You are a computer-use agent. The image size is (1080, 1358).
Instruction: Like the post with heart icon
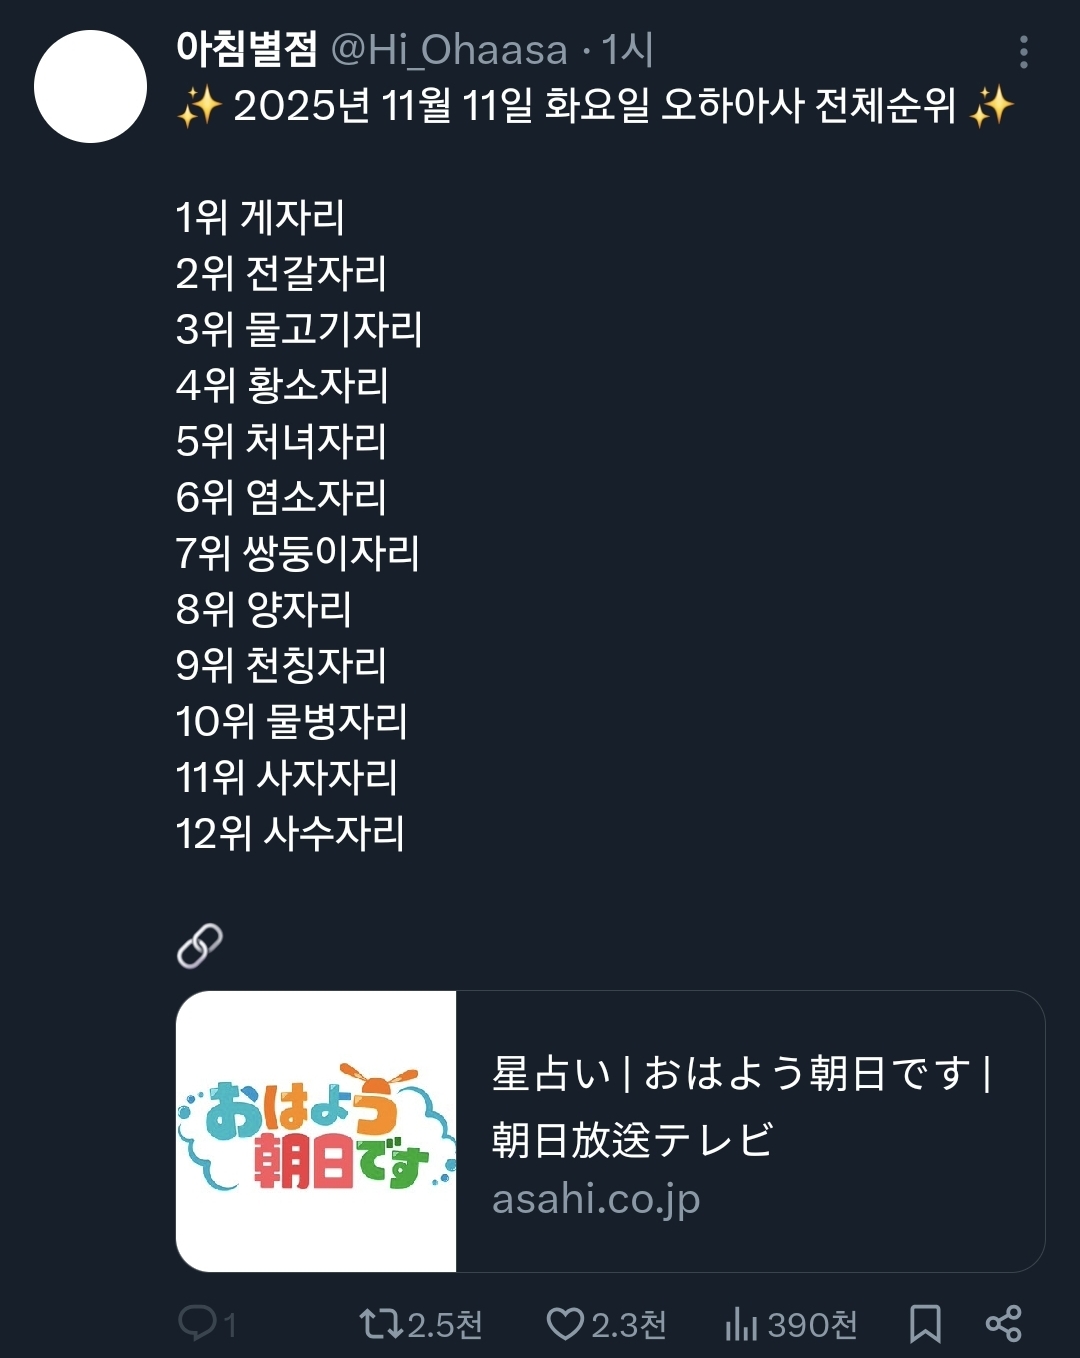(565, 1324)
